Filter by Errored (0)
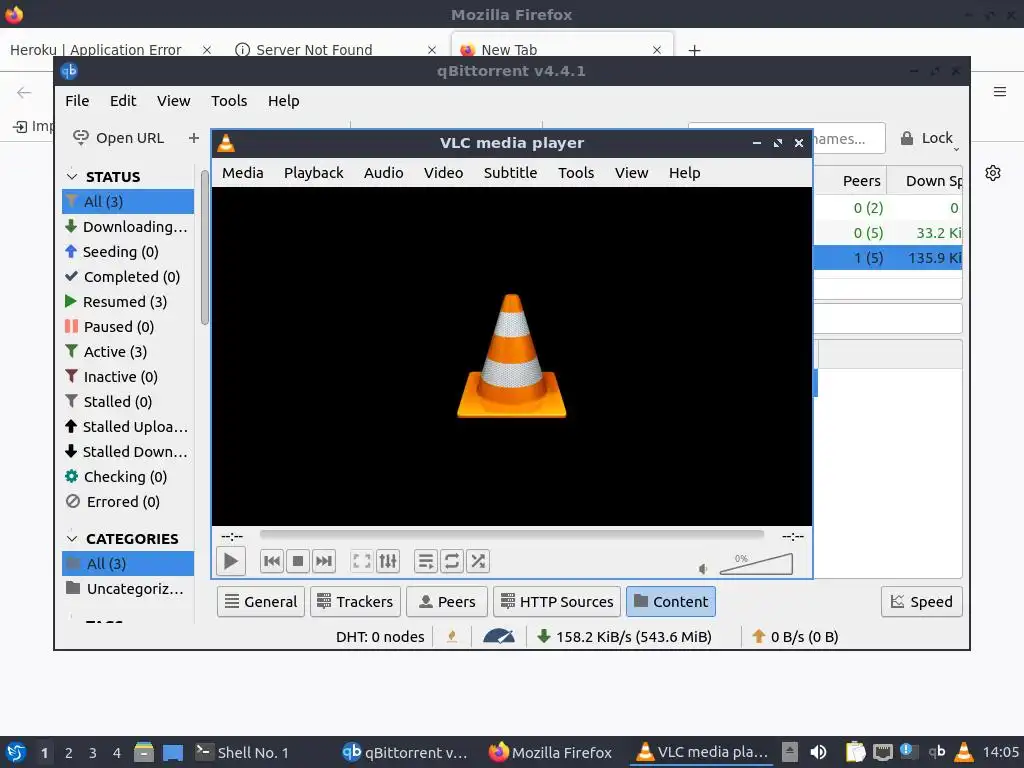The height and width of the screenshot is (768, 1024). 128,502
